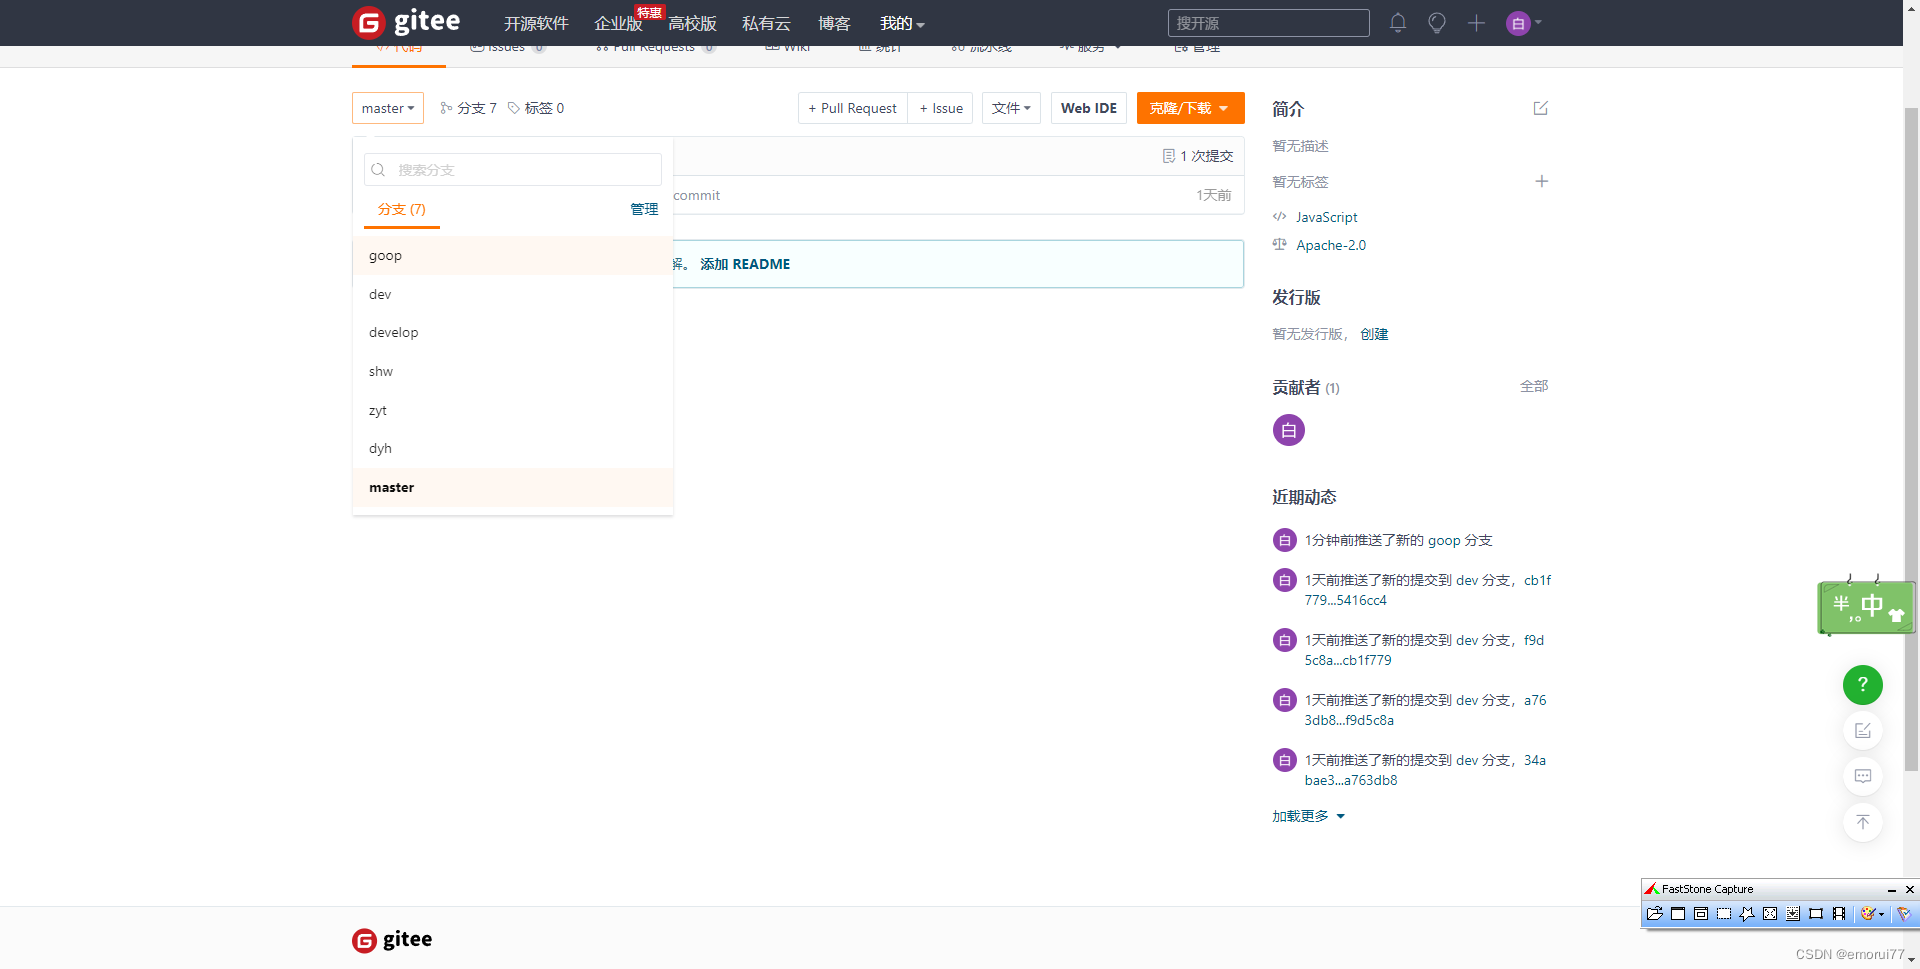Select FastStone Capture Active Window tool

[x=1678, y=914]
